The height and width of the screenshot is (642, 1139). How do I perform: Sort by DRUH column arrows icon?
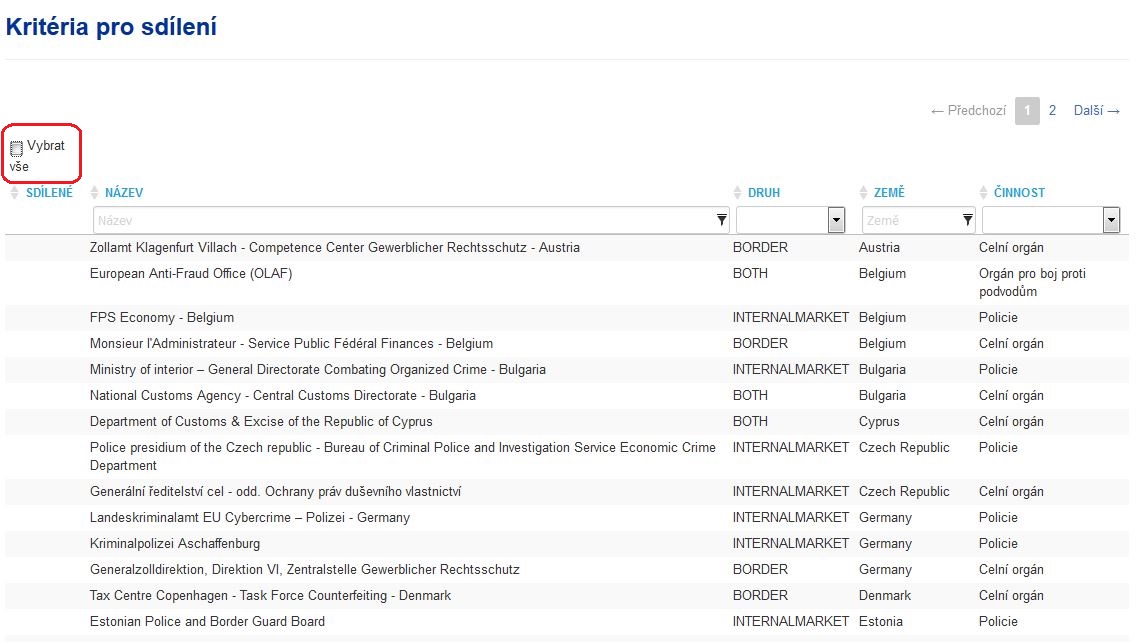pos(737,192)
